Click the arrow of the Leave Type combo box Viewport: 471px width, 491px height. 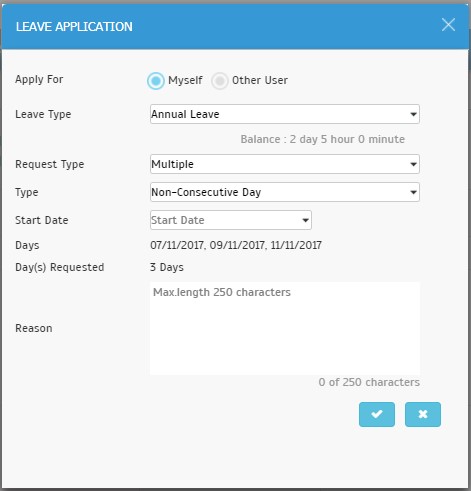[413, 114]
